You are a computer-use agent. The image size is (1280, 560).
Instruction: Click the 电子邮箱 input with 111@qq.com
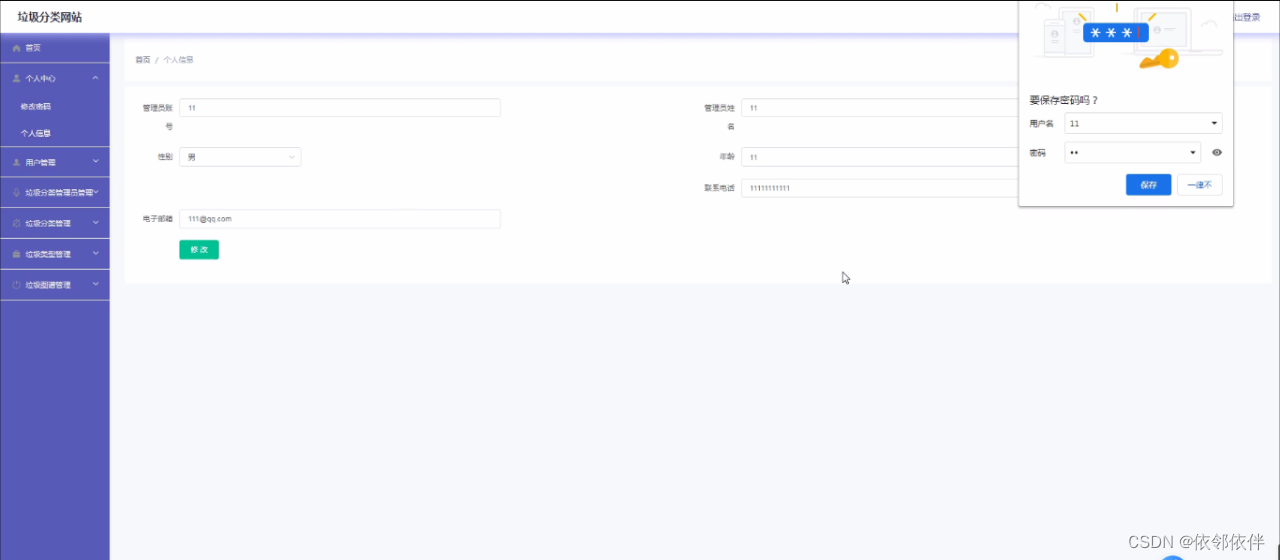click(x=340, y=219)
